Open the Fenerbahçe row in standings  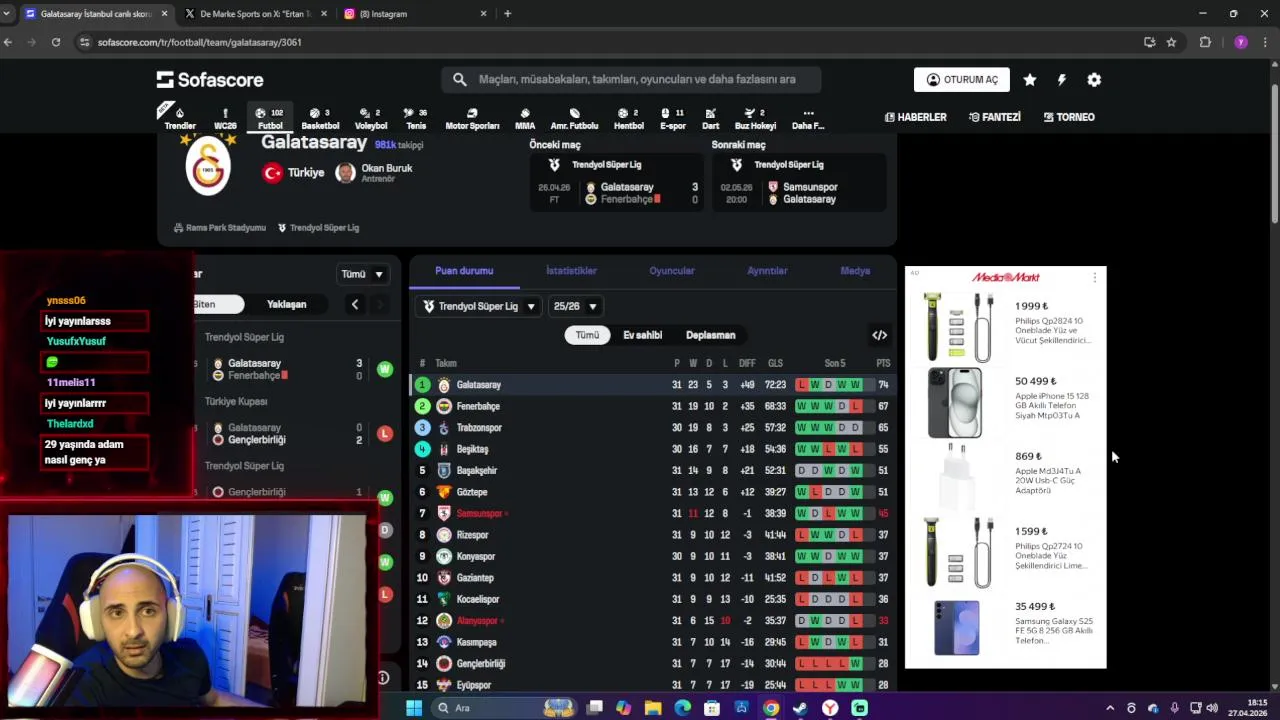653,406
